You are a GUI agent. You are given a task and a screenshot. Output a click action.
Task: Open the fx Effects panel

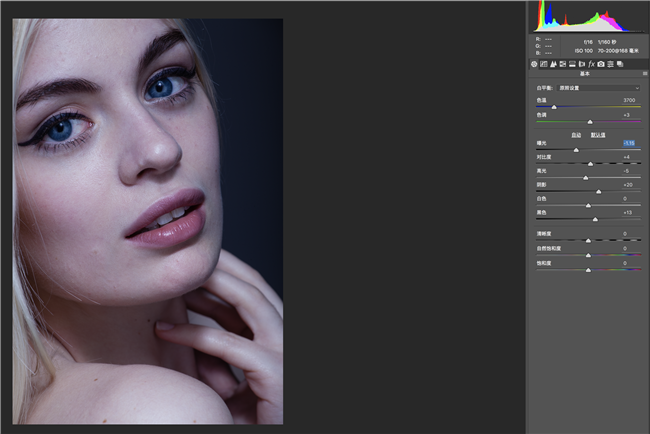tap(591, 64)
